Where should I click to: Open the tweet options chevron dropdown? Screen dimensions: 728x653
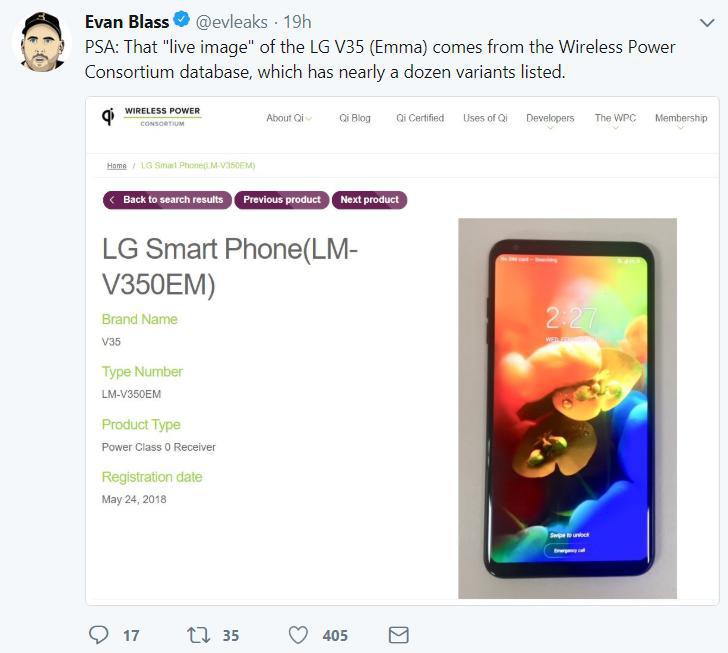coord(707,22)
